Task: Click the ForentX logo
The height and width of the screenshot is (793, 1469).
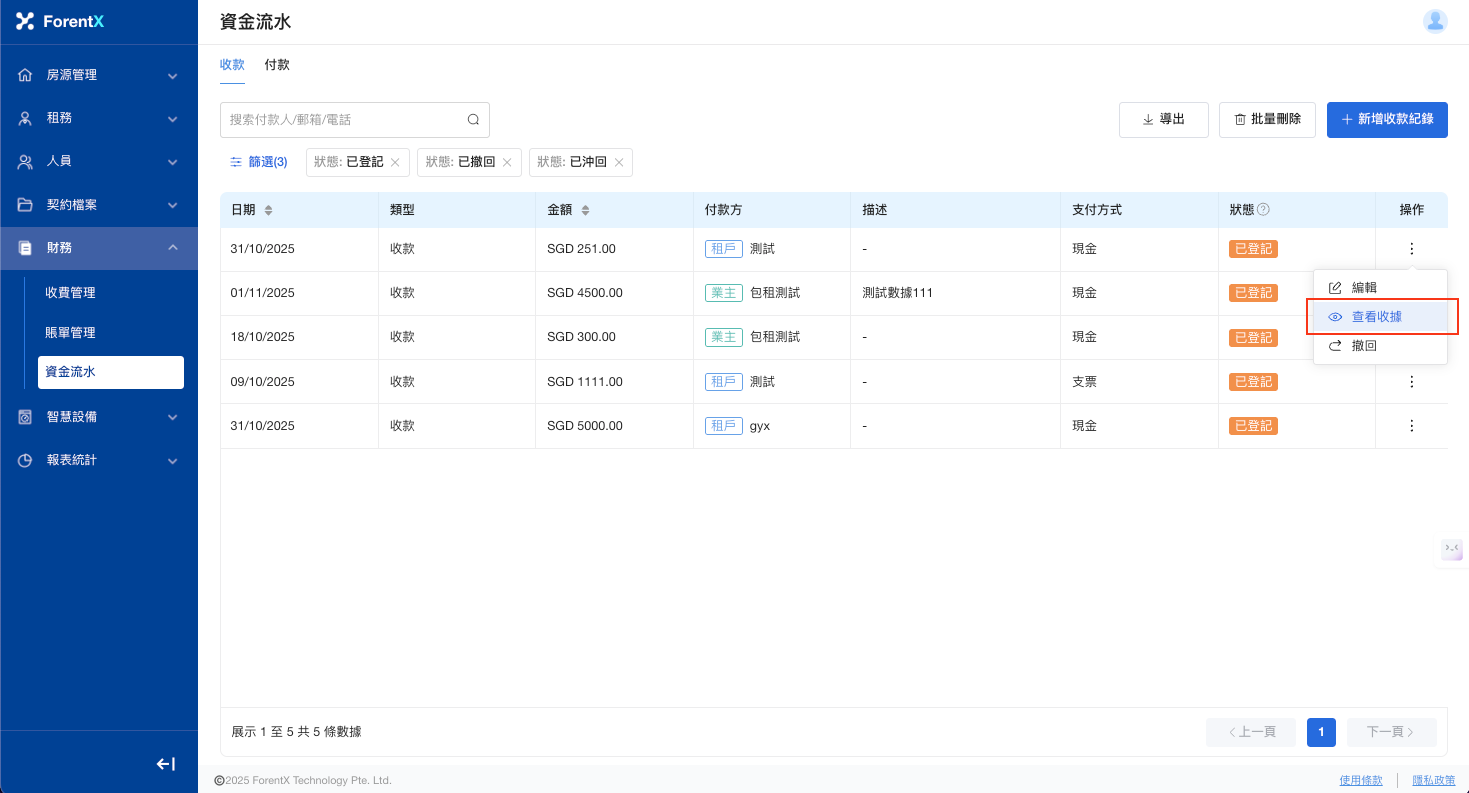Action: (x=60, y=21)
